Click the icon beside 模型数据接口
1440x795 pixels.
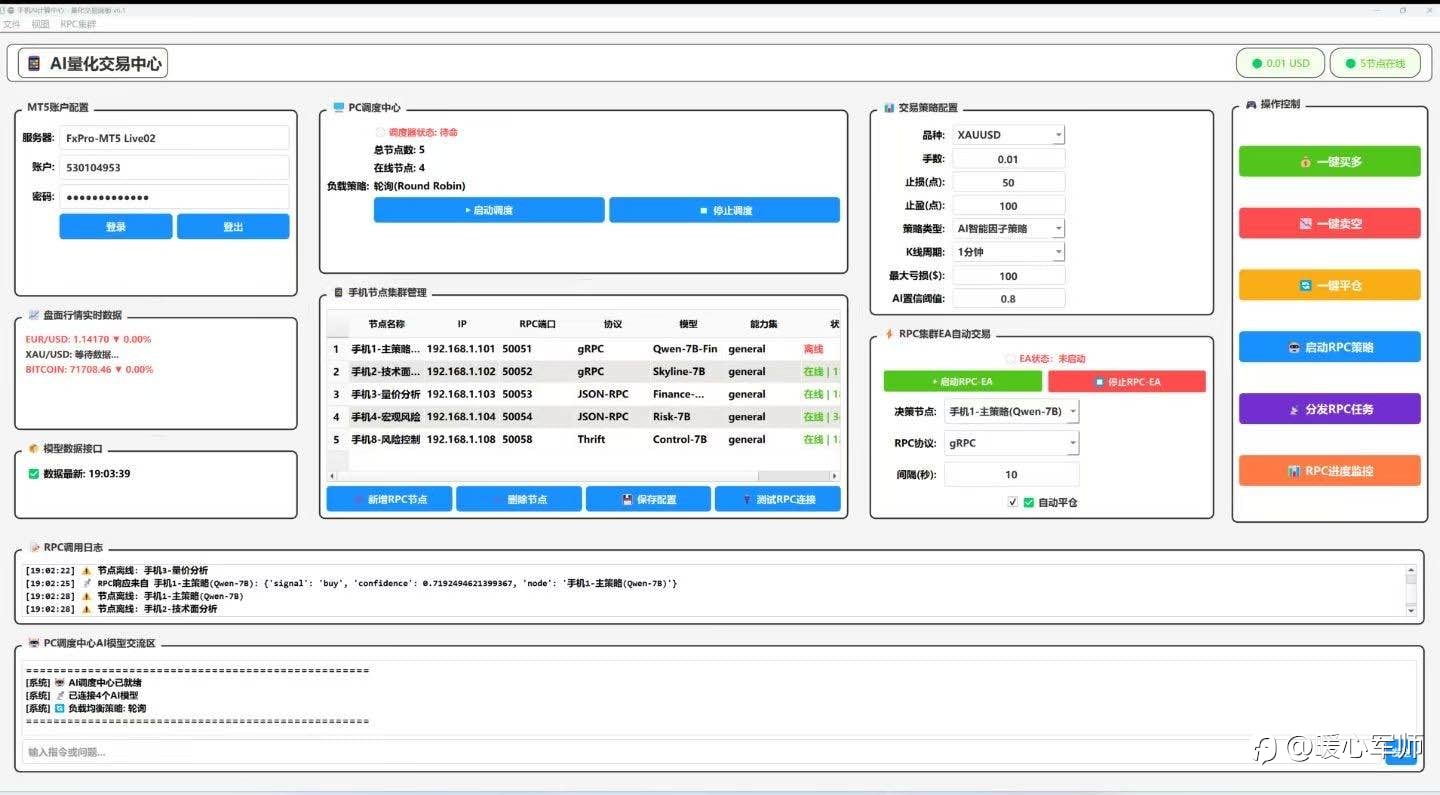(x=34, y=449)
